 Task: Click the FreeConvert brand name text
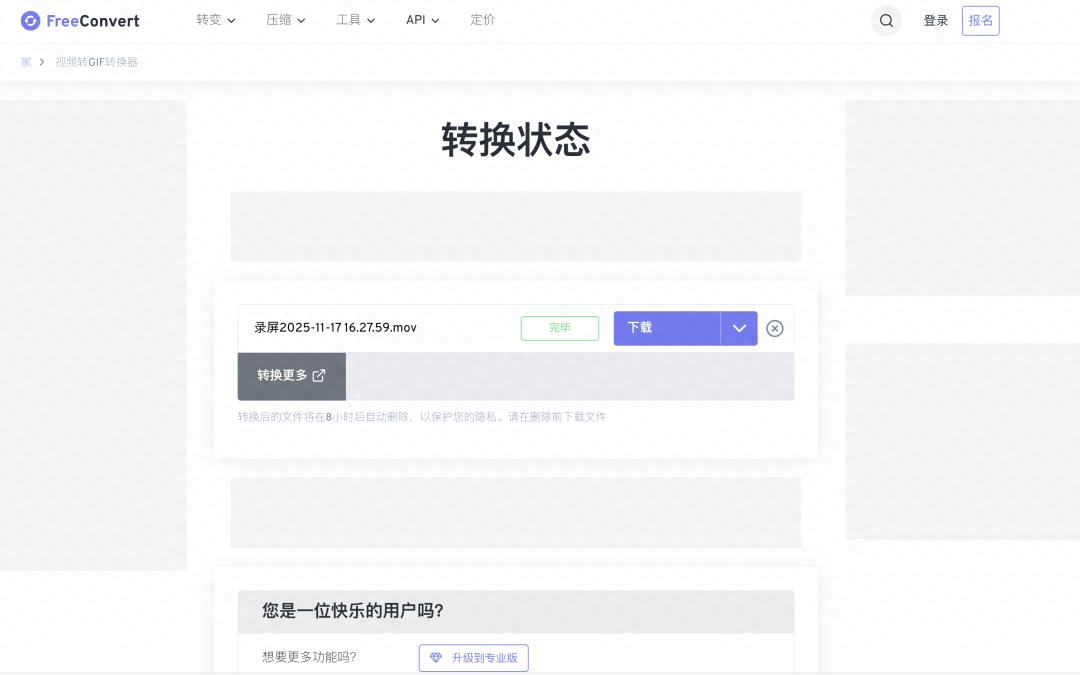pyautogui.click(x=93, y=21)
